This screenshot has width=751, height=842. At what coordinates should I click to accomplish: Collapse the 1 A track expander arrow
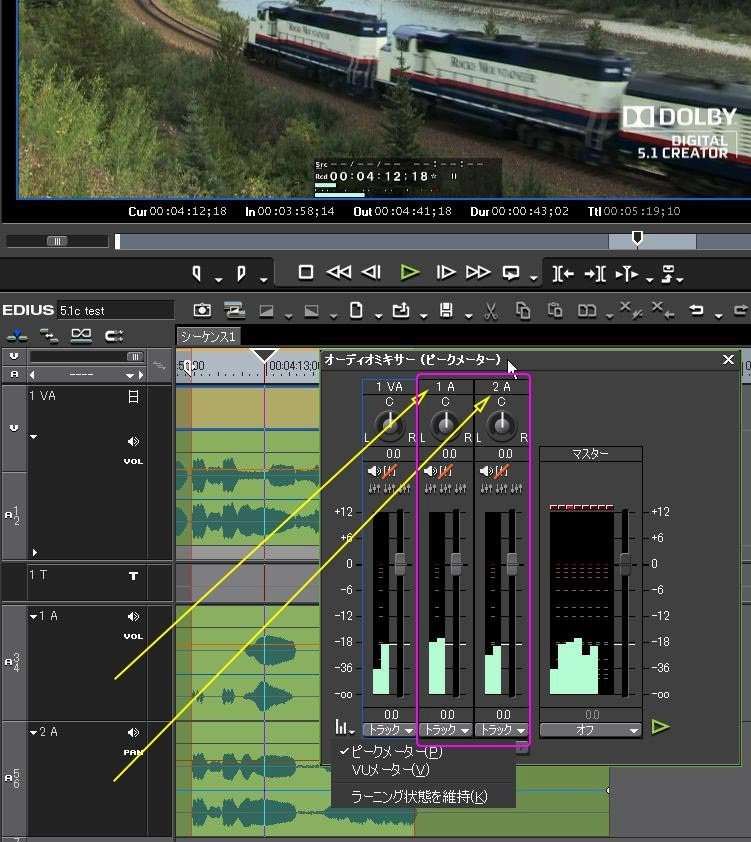point(33,616)
